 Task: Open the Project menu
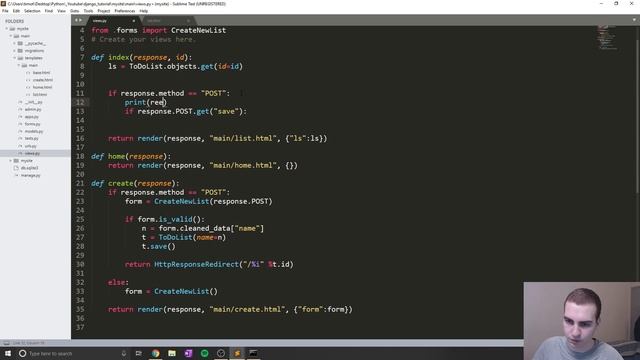pyautogui.click(x=104, y=11)
